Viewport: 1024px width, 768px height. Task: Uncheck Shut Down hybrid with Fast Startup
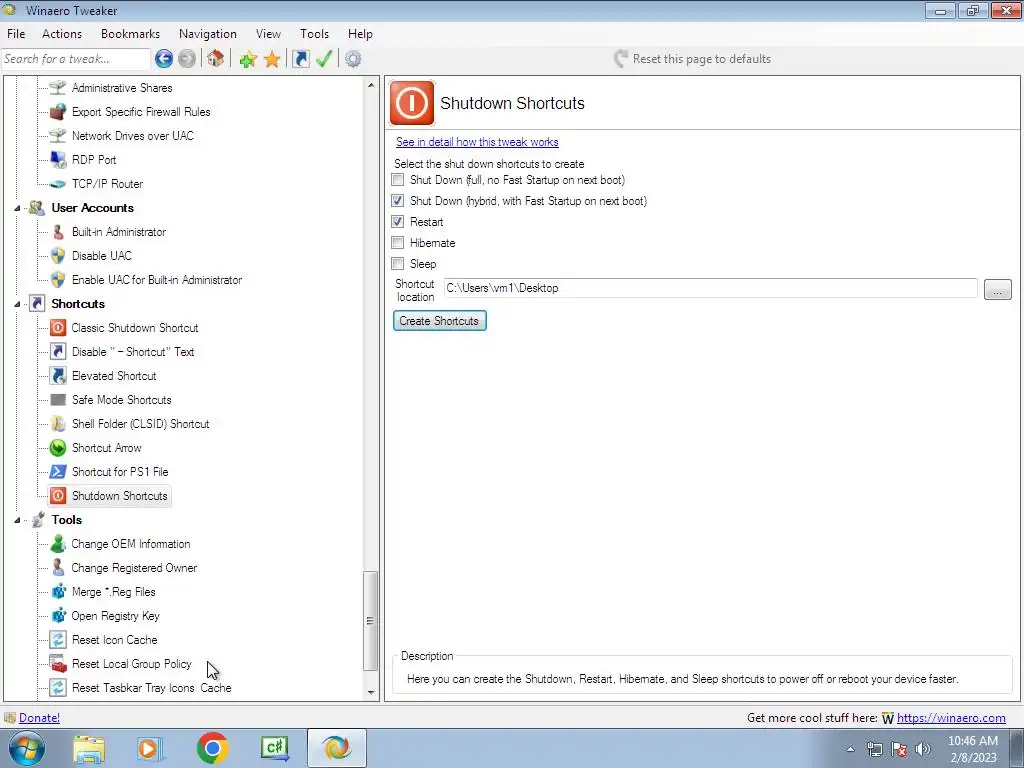[397, 200]
